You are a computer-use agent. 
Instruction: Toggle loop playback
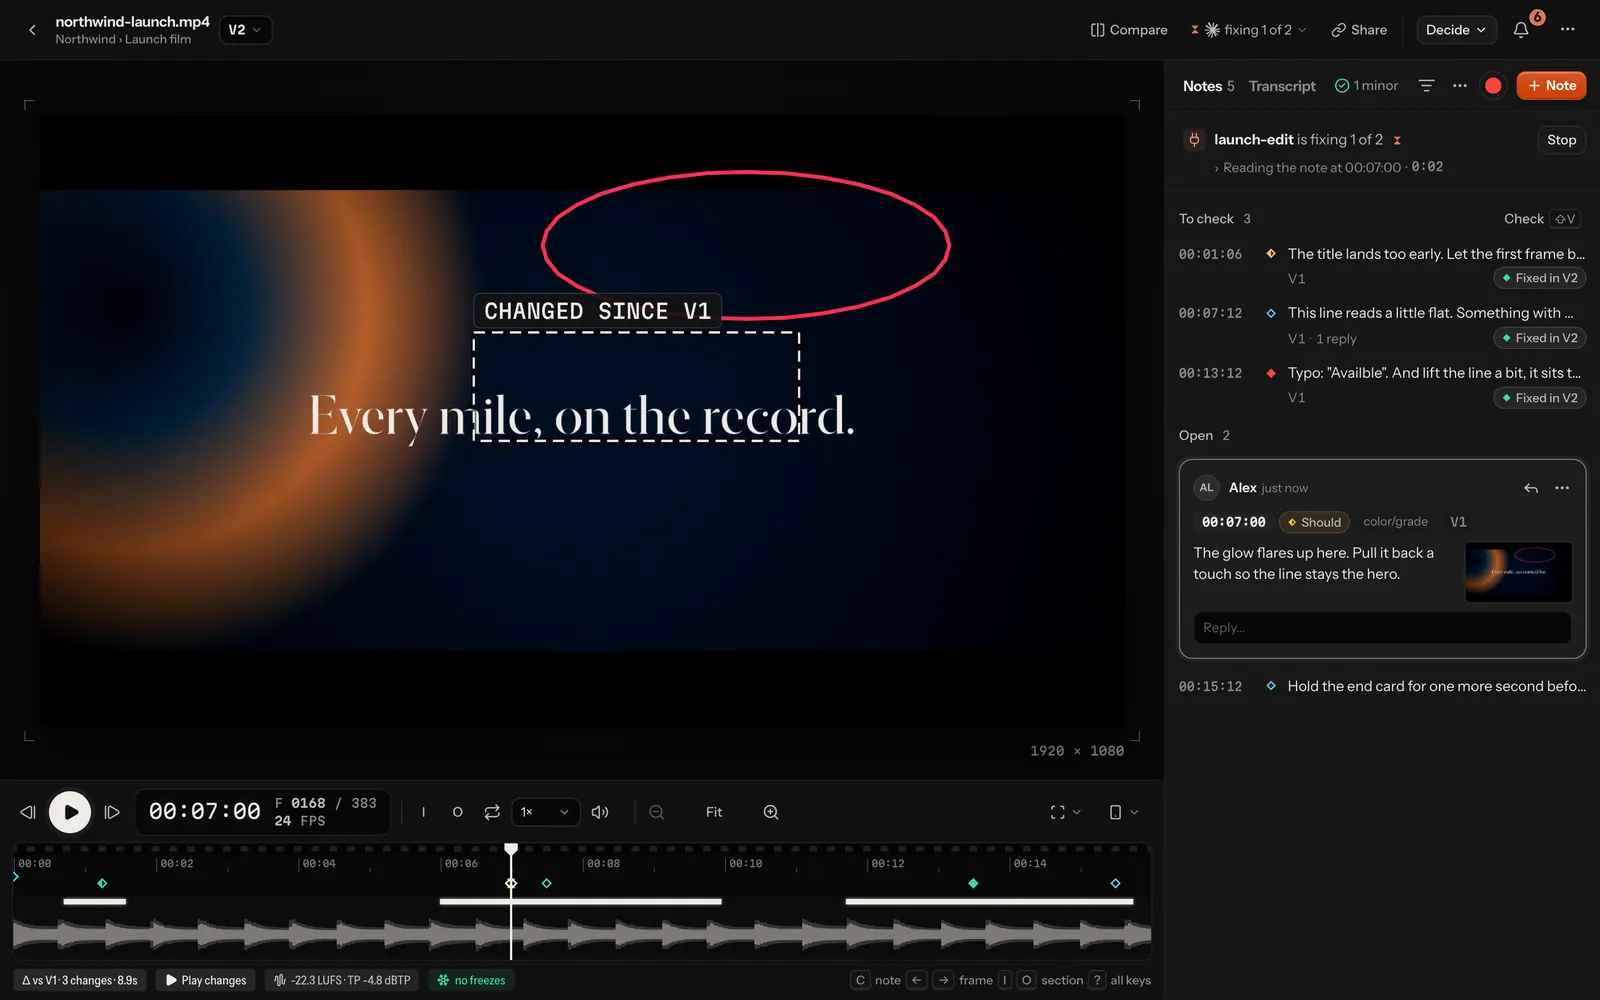[492, 812]
